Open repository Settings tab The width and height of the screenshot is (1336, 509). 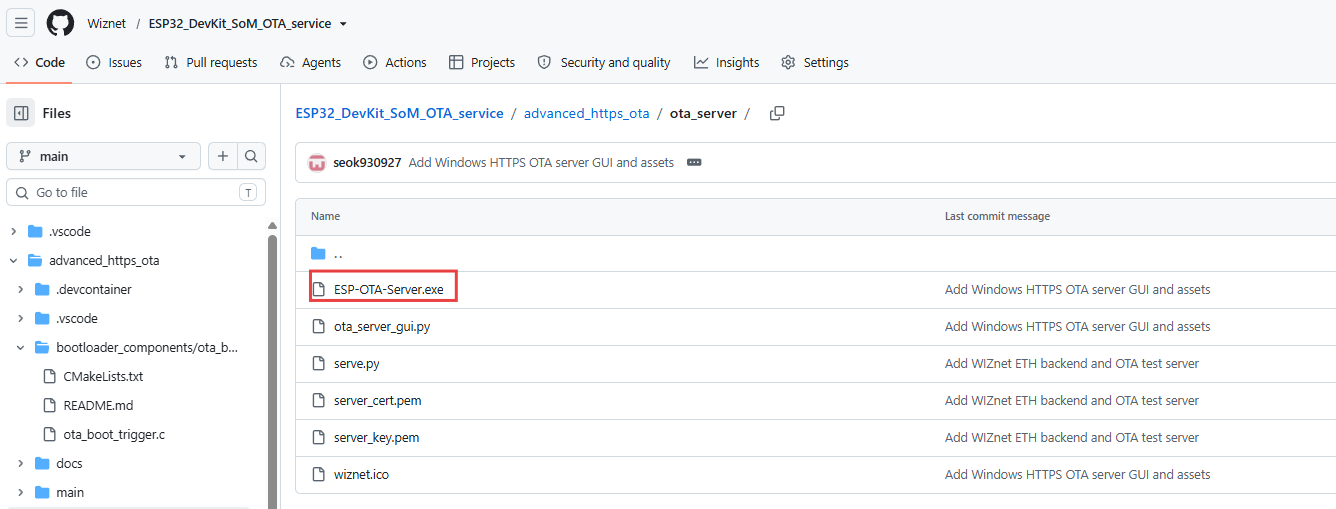pos(815,62)
